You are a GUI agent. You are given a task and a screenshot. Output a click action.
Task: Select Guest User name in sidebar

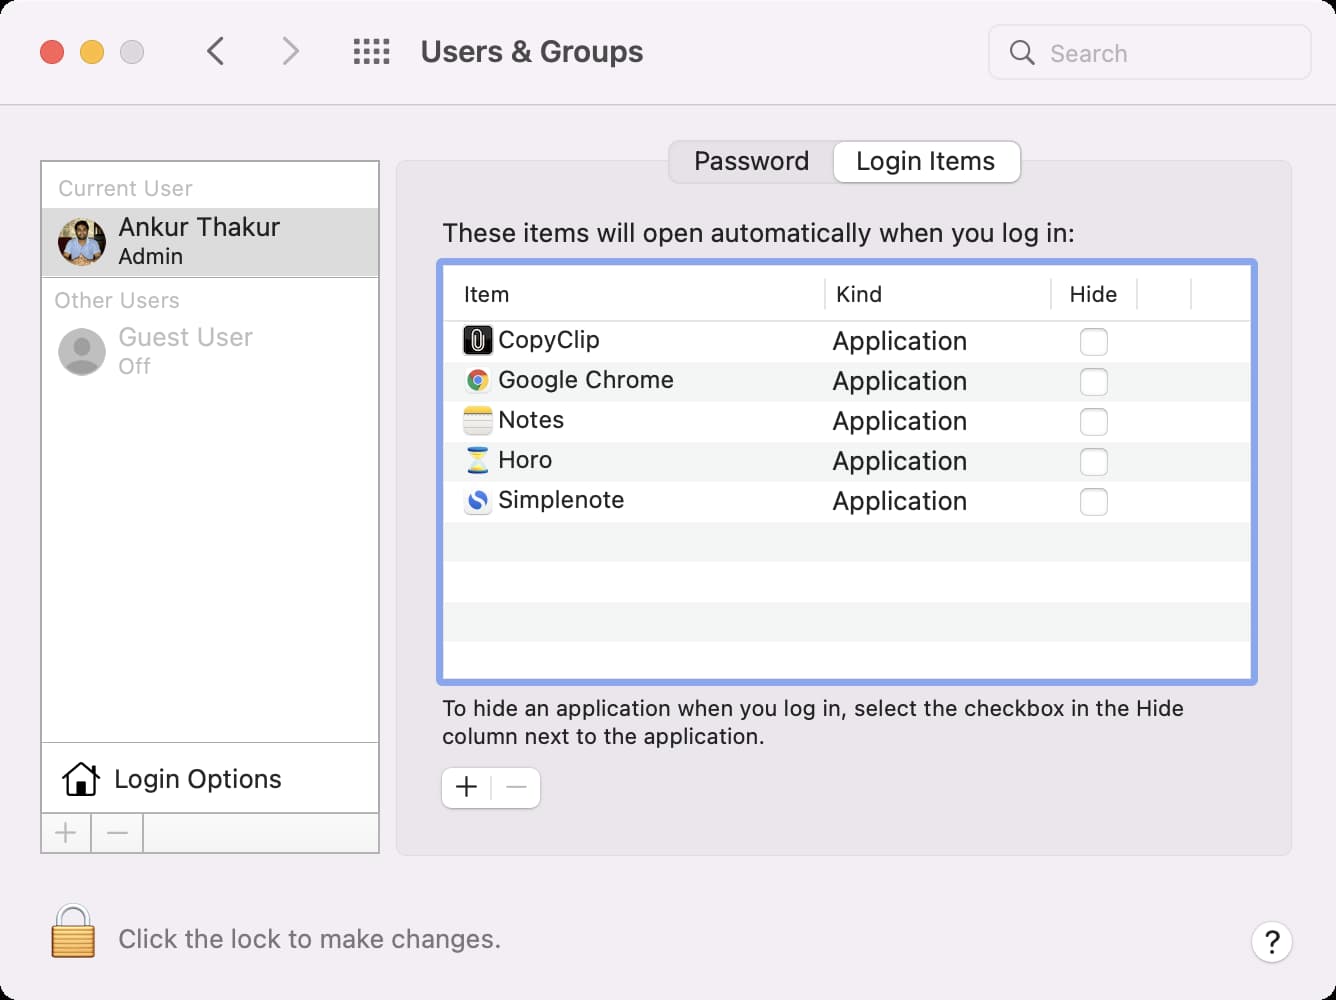(x=185, y=338)
